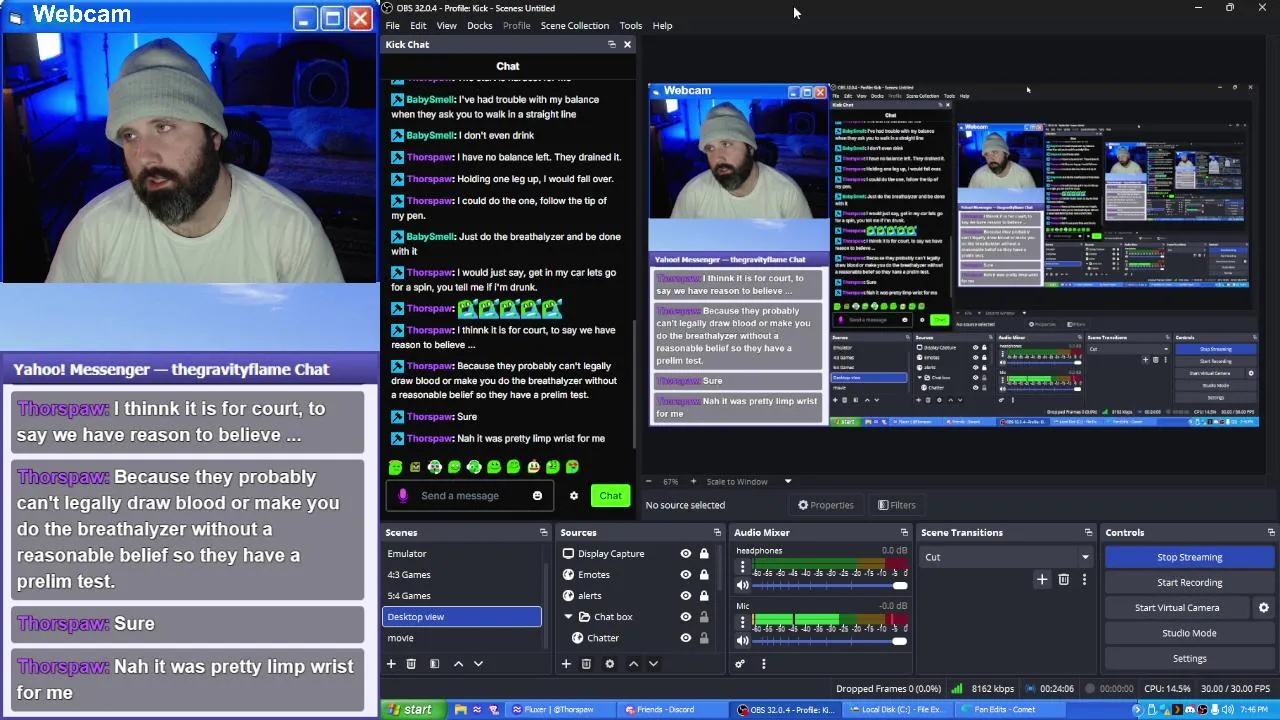
Task: Remove scene transition trash icon
Action: pyautogui.click(x=1063, y=579)
